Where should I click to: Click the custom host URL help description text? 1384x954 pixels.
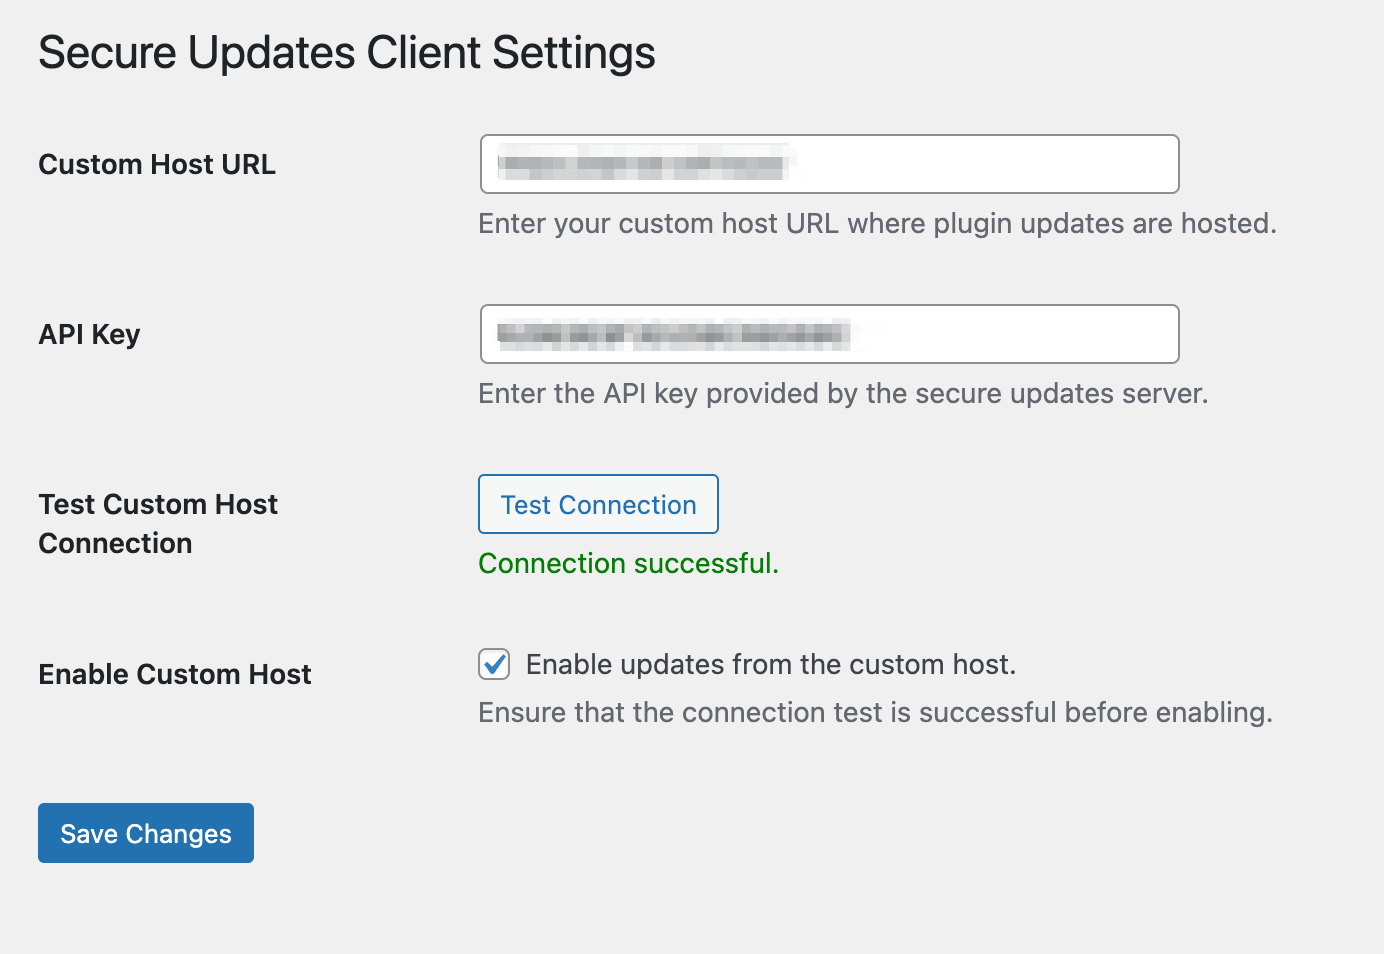click(877, 223)
